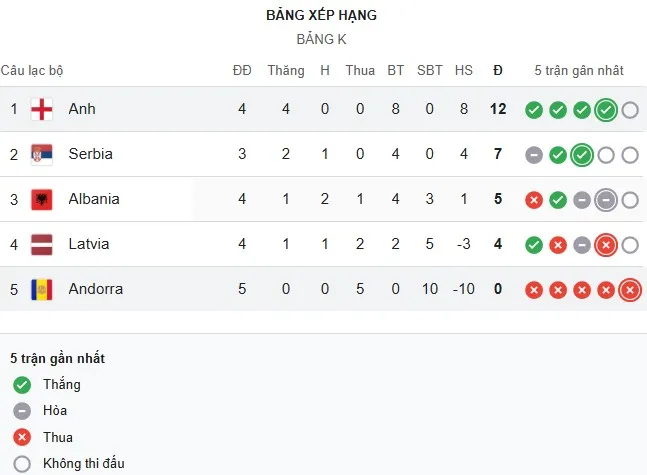Screen dimensions: 647x475
Task: Select the Andorra team name
Action: pos(96,289)
